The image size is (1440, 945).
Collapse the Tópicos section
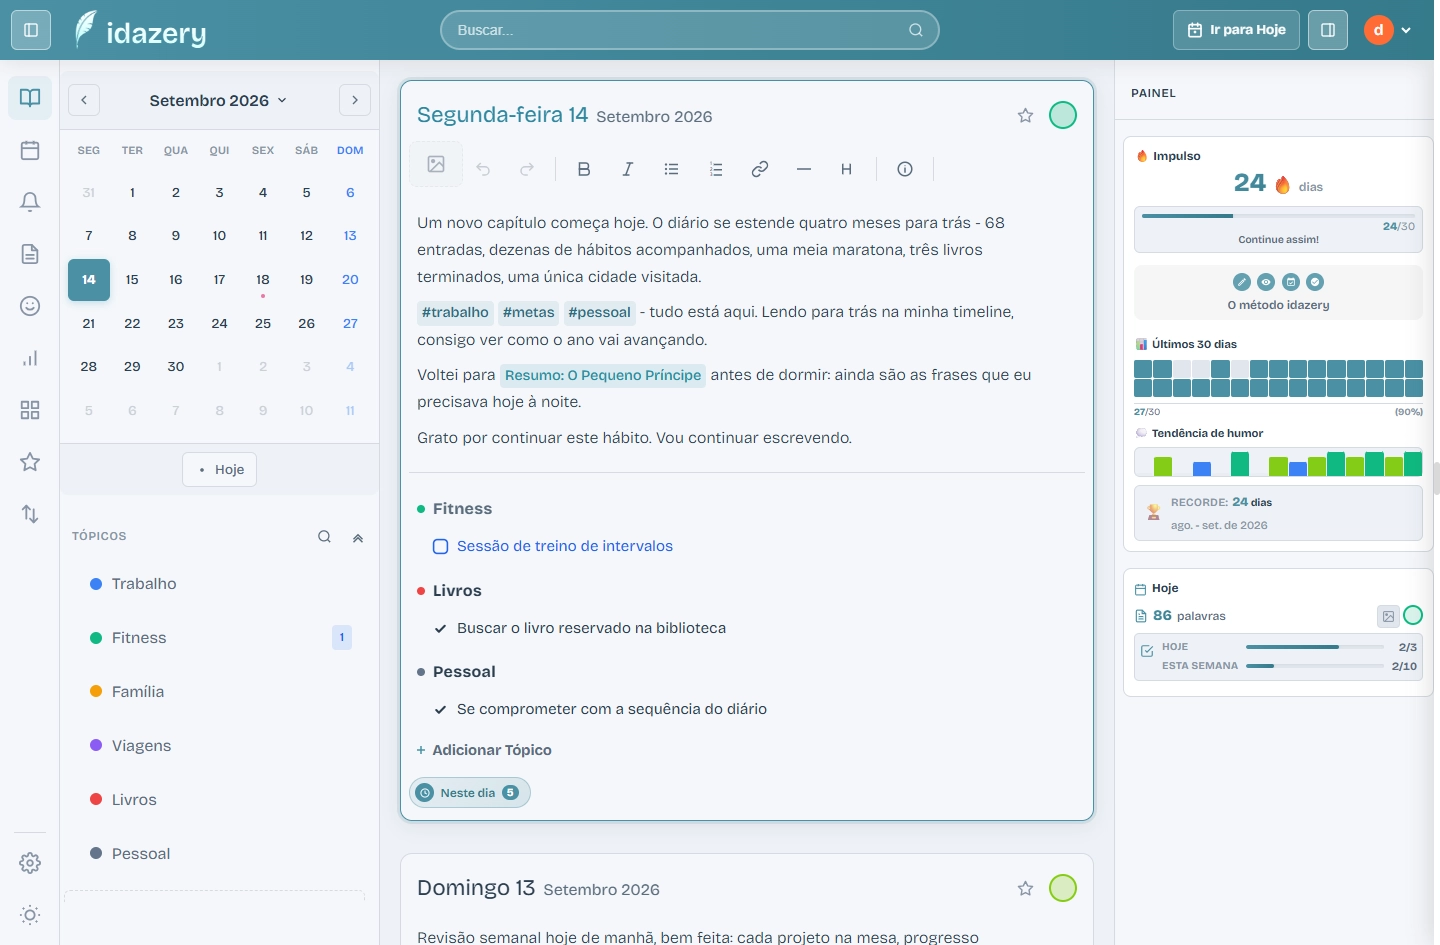coord(358,537)
